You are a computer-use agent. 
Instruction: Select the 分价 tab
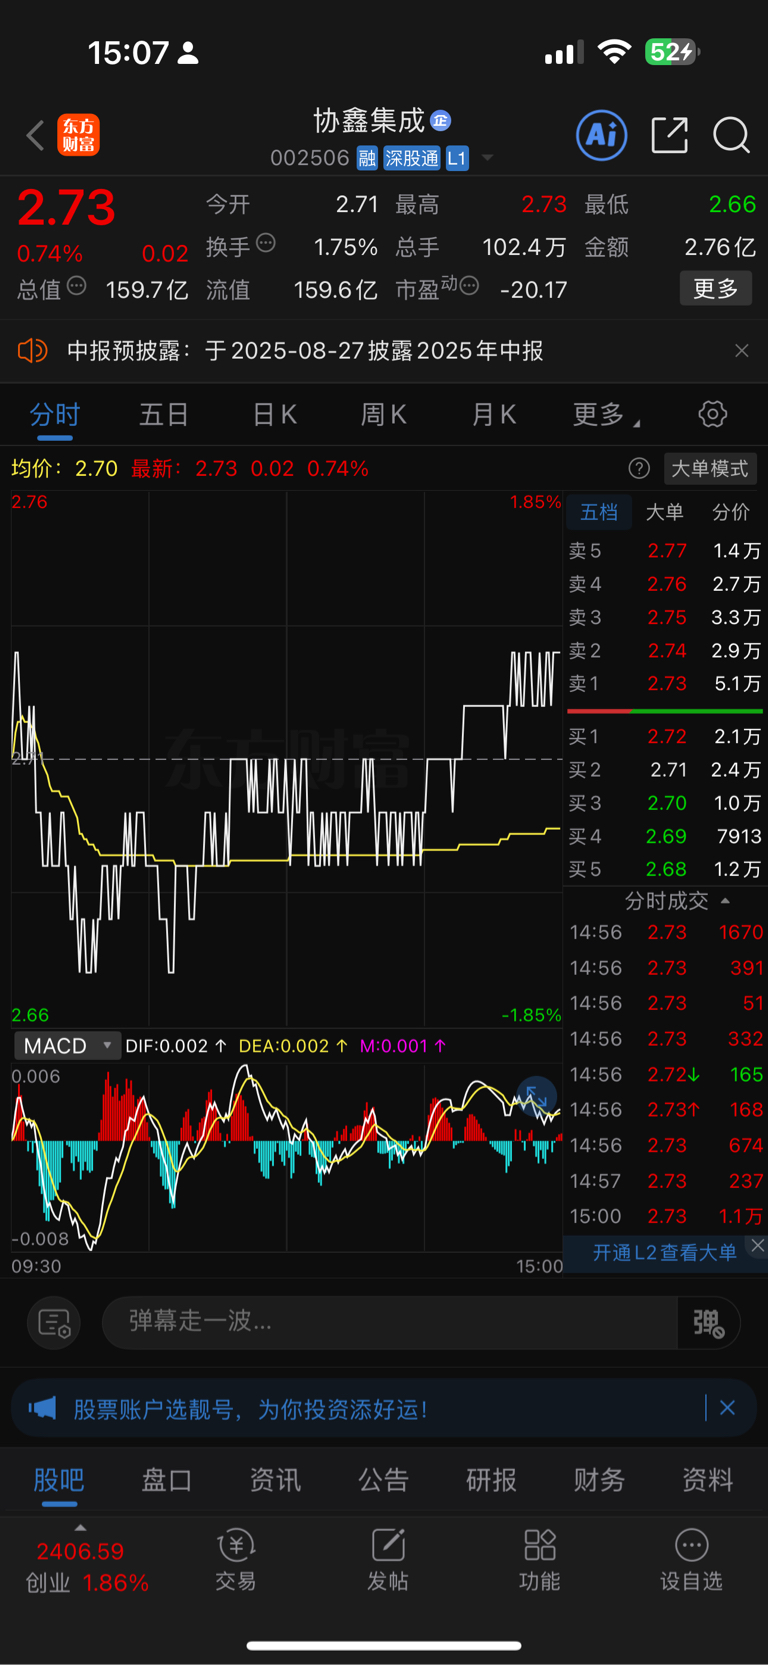pyautogui.click(x=731, y=512)
